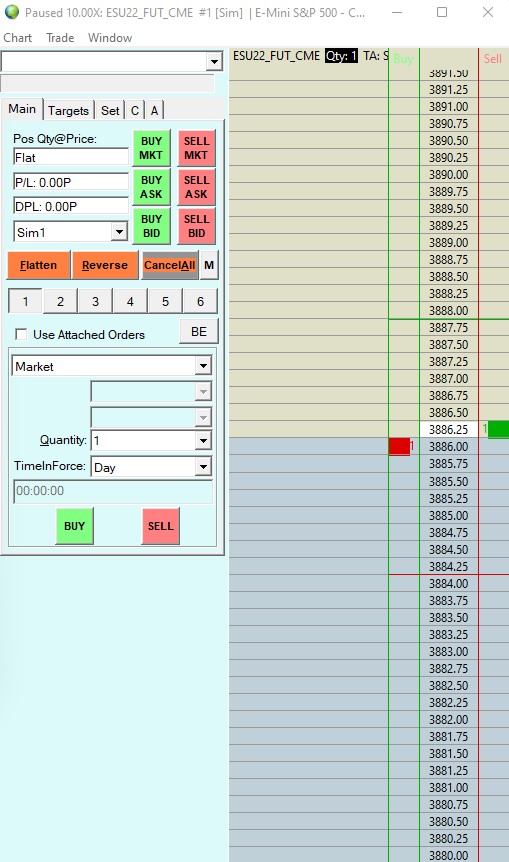
Task: Click the BUY BID button
Action: click(x=151, y=226)
